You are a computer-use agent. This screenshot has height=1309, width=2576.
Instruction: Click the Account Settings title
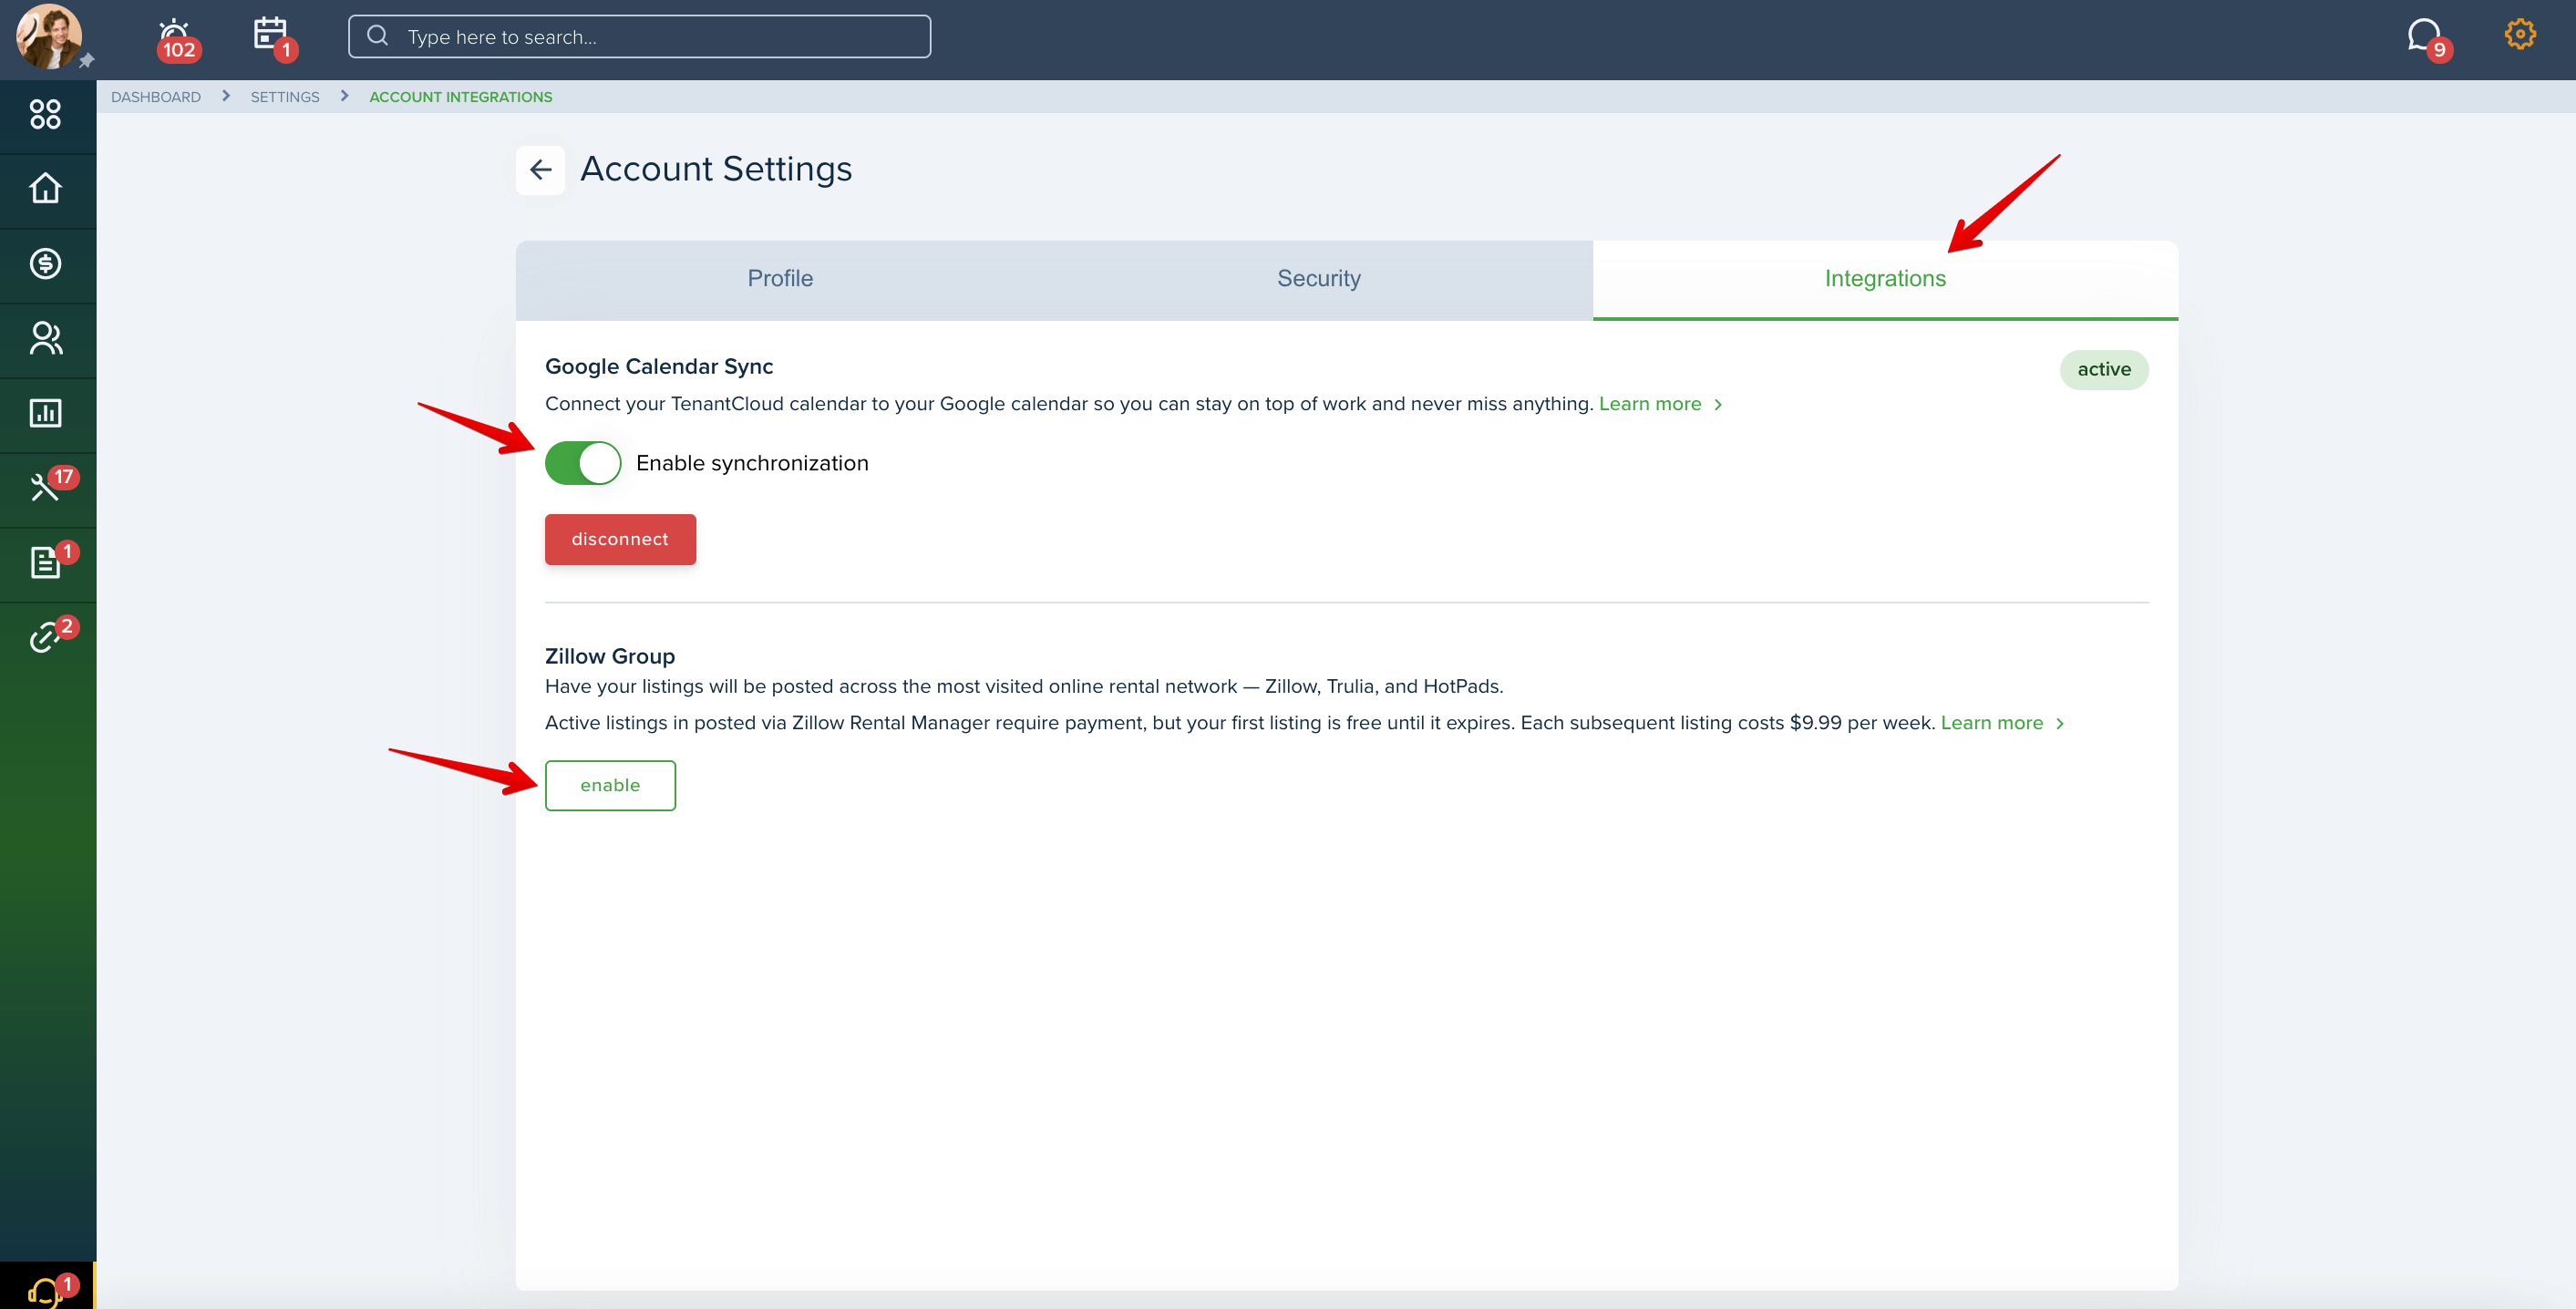pyautogui.click(x=716, y=169)
